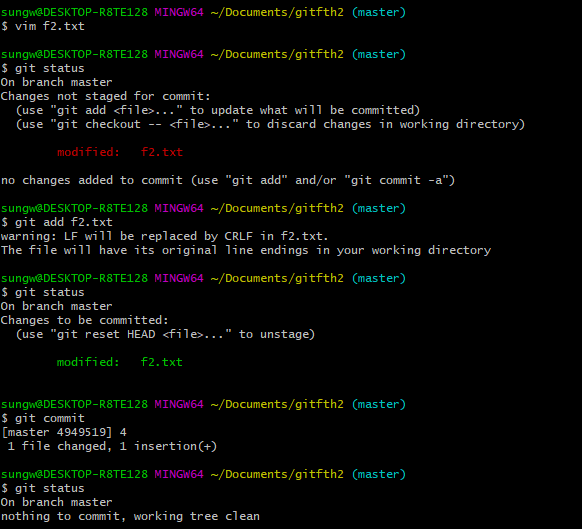The height and width of the screenshot is (529, 582).
Task: Click "$ git status" above "Changes to be committed"
Action: [x=43, y=292]
